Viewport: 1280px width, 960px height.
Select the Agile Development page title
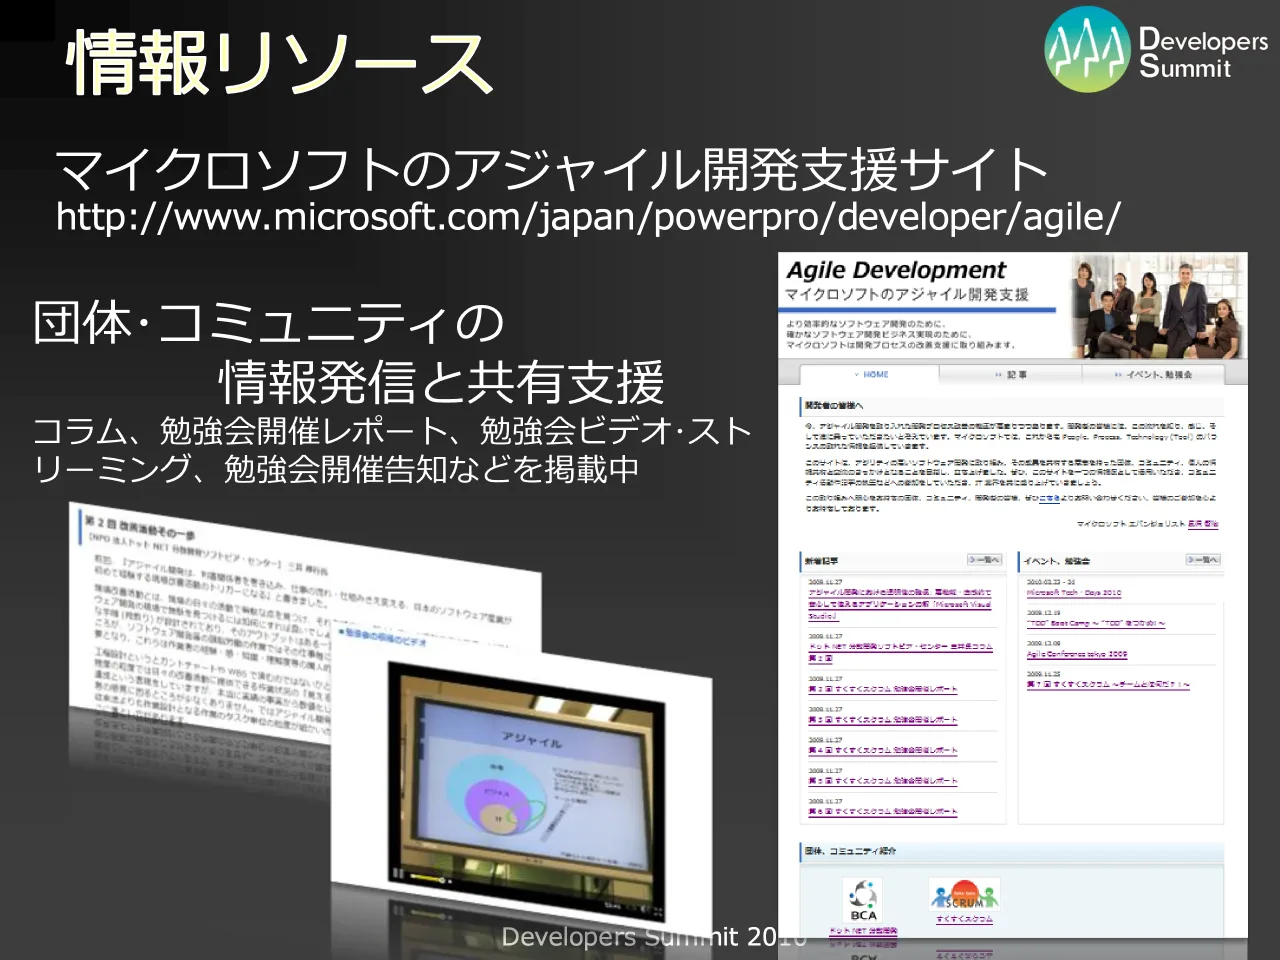tap(895, 270)
